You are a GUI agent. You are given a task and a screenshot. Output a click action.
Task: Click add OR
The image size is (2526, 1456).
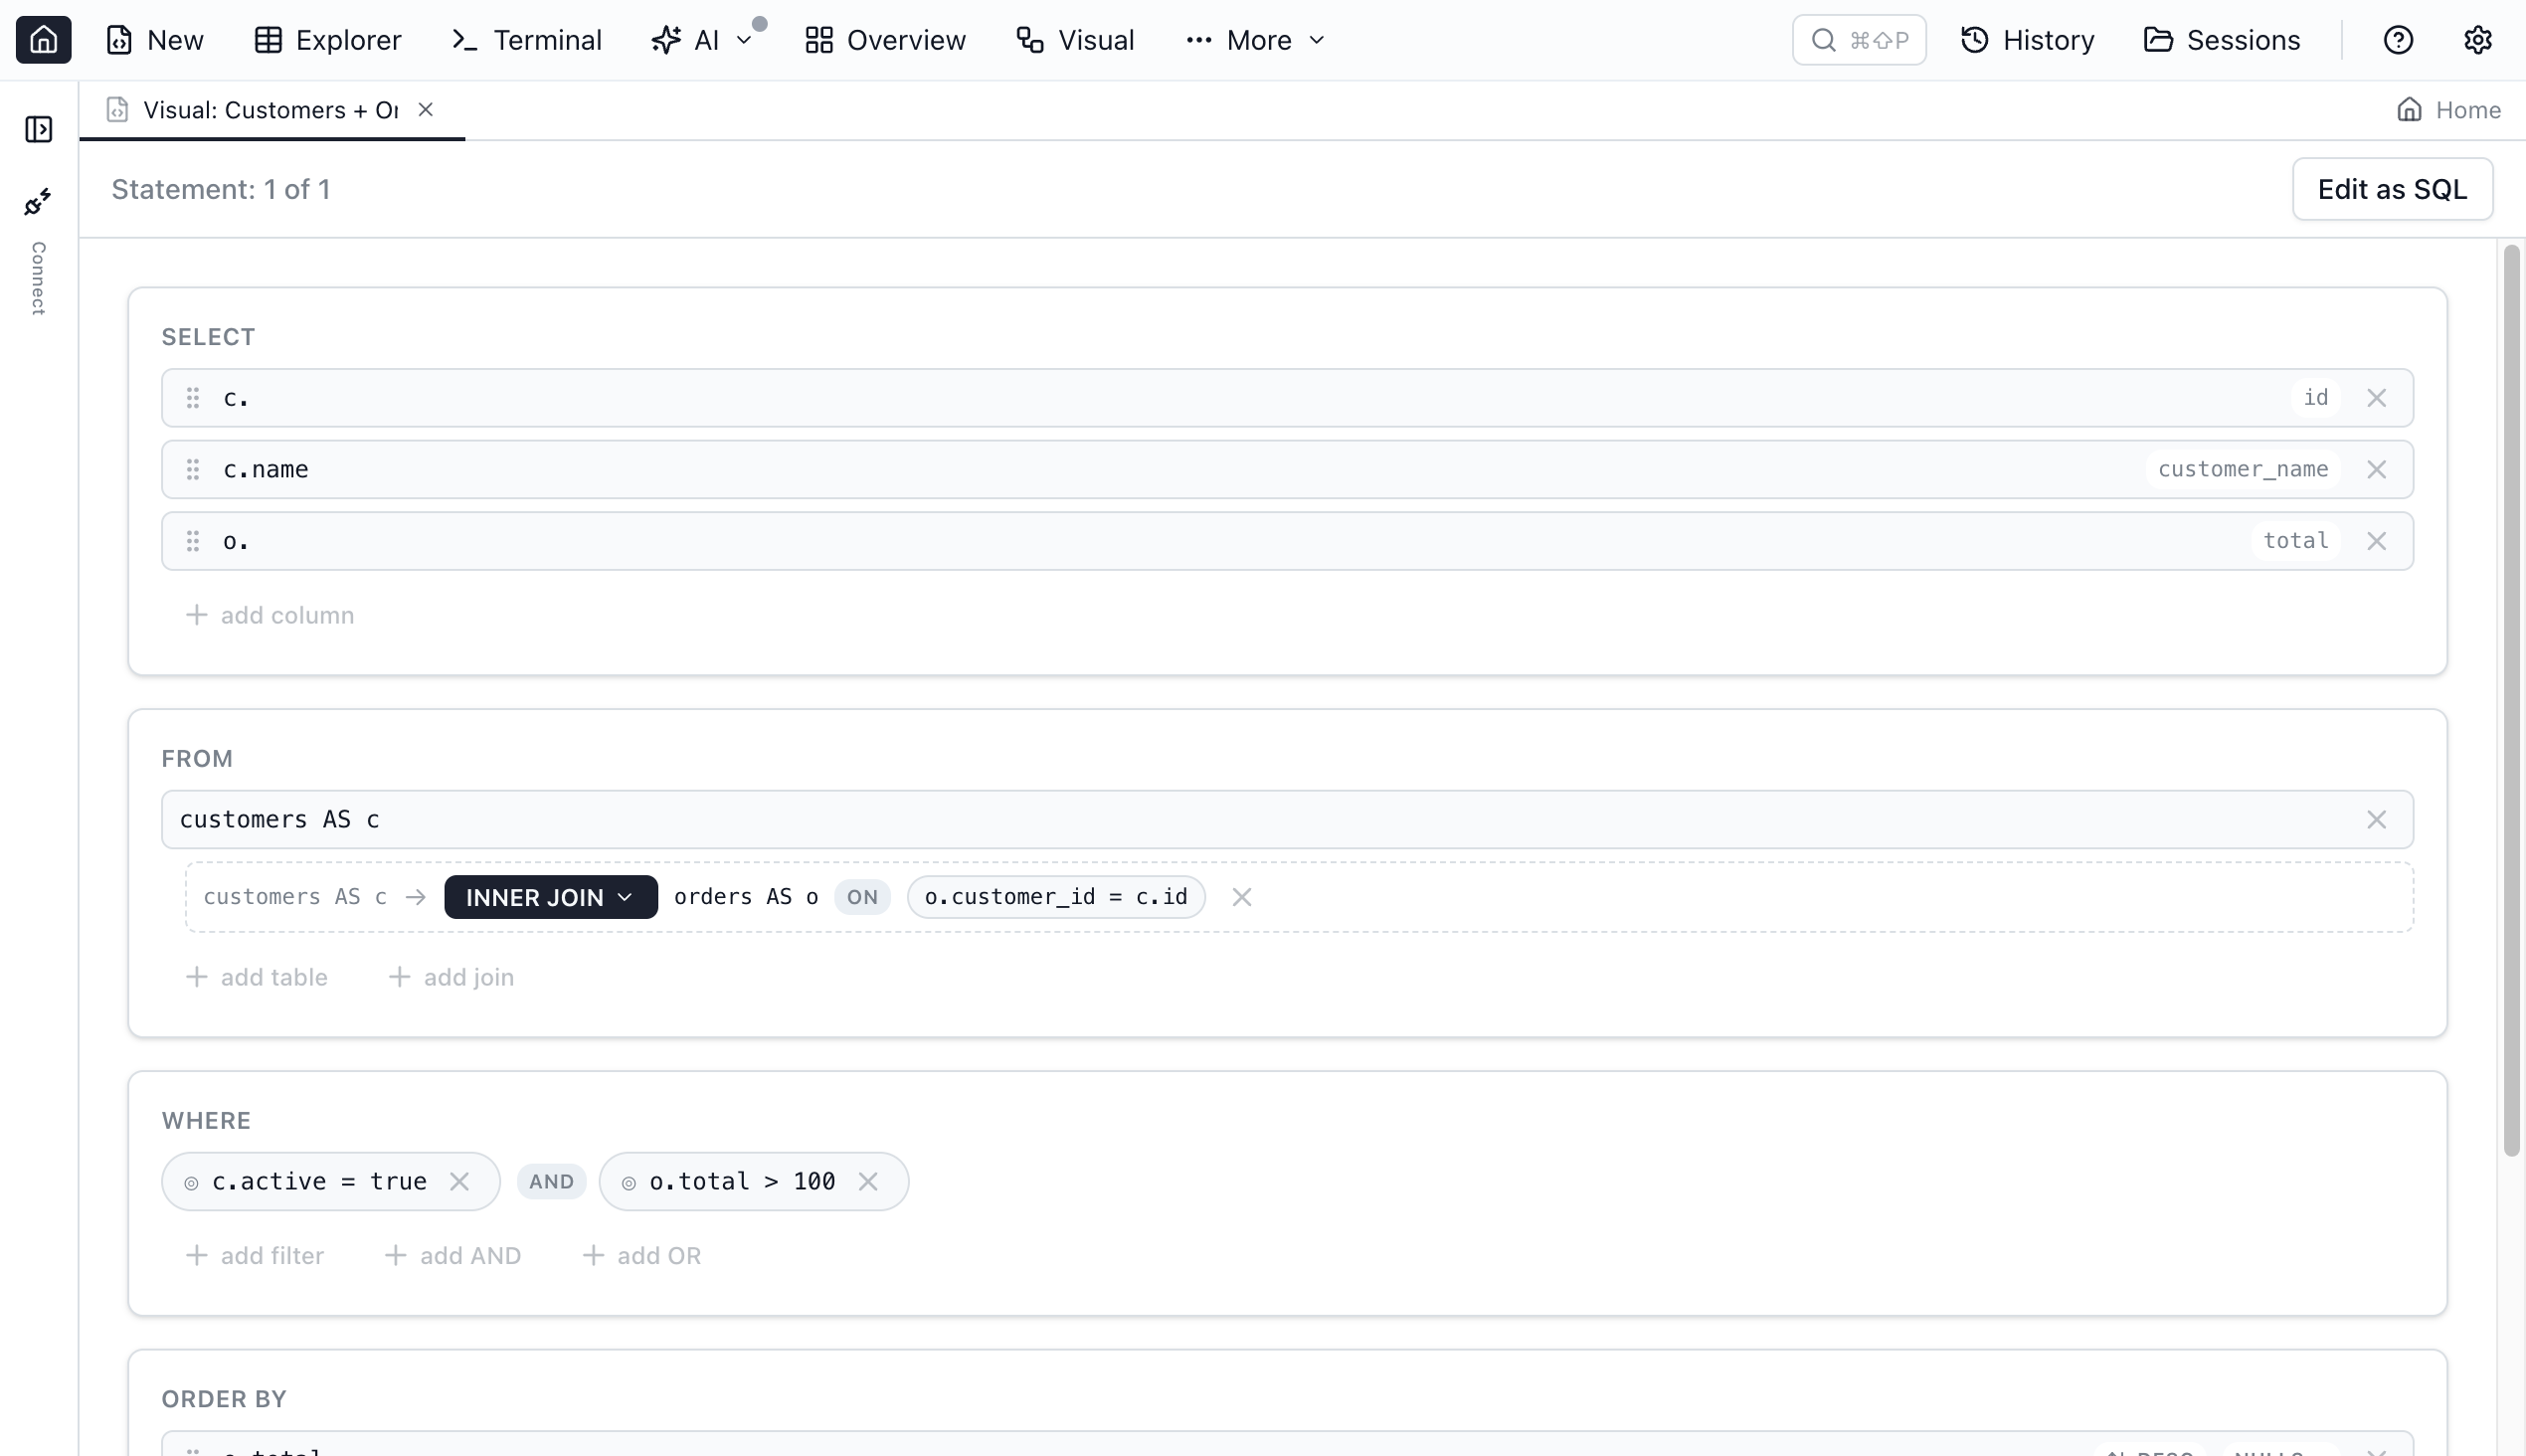[x=641, y=1255]
